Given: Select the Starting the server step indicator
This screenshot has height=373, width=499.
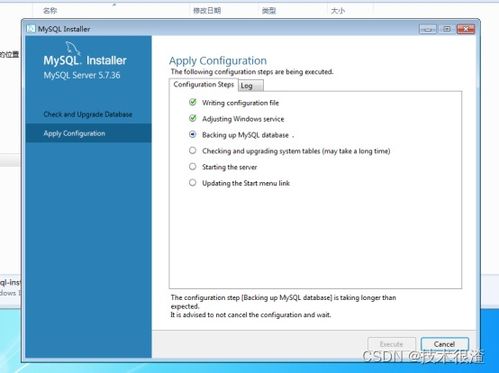Looking at the screenshot, I should [193, 166].
